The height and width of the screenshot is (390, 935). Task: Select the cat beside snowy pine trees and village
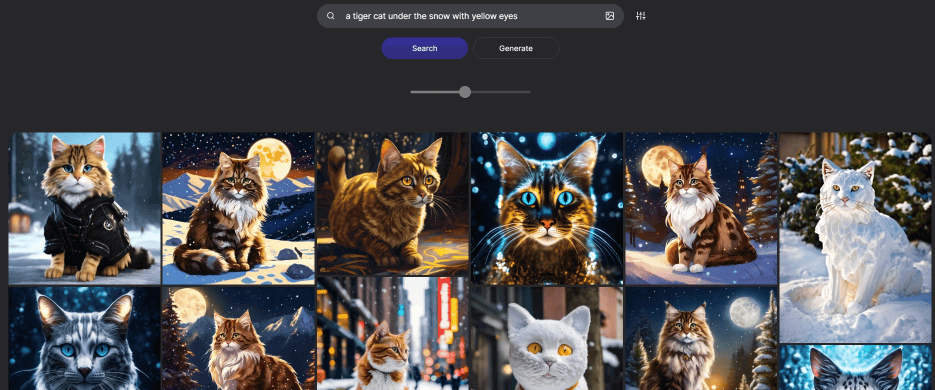click(x=701, y=208)
